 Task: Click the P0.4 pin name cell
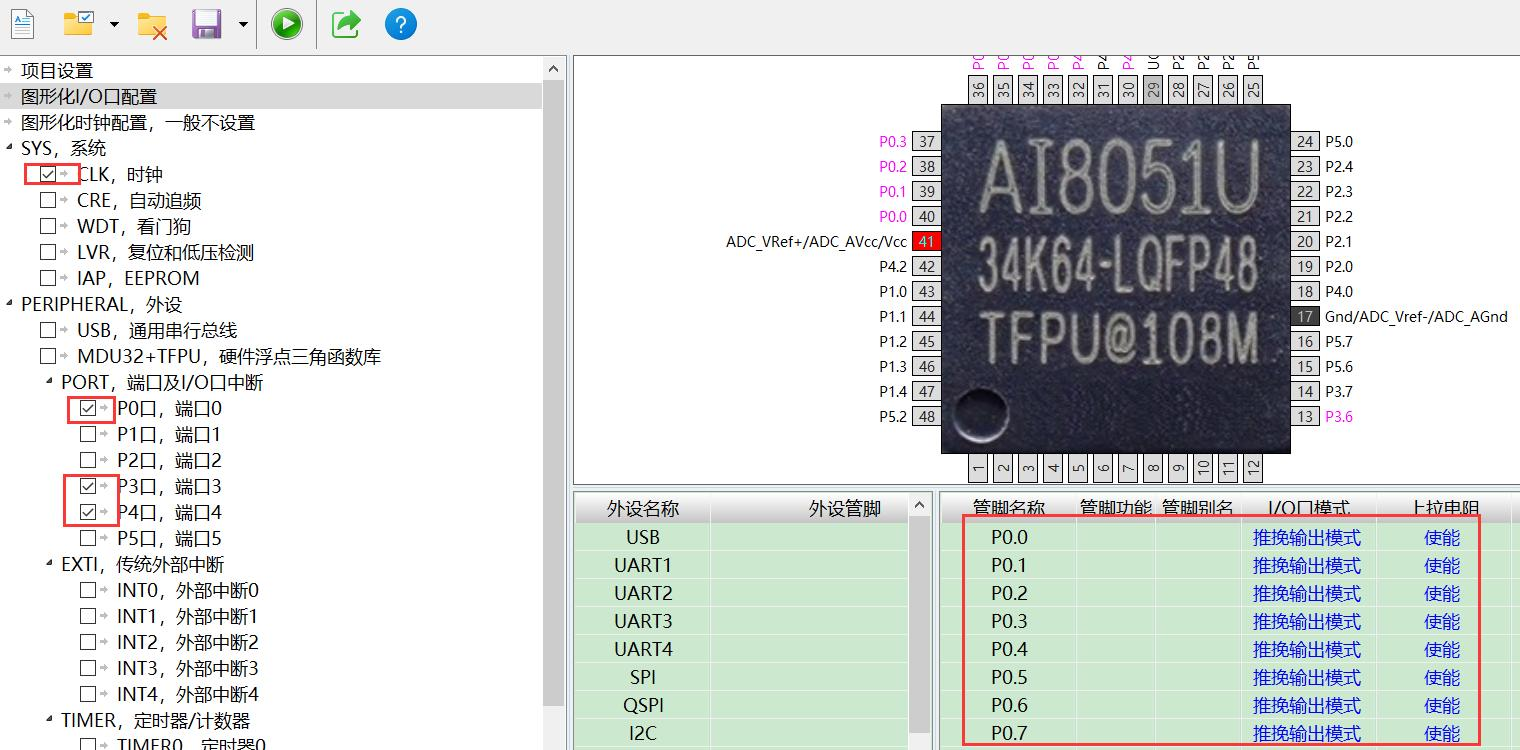pos(1009,649)
